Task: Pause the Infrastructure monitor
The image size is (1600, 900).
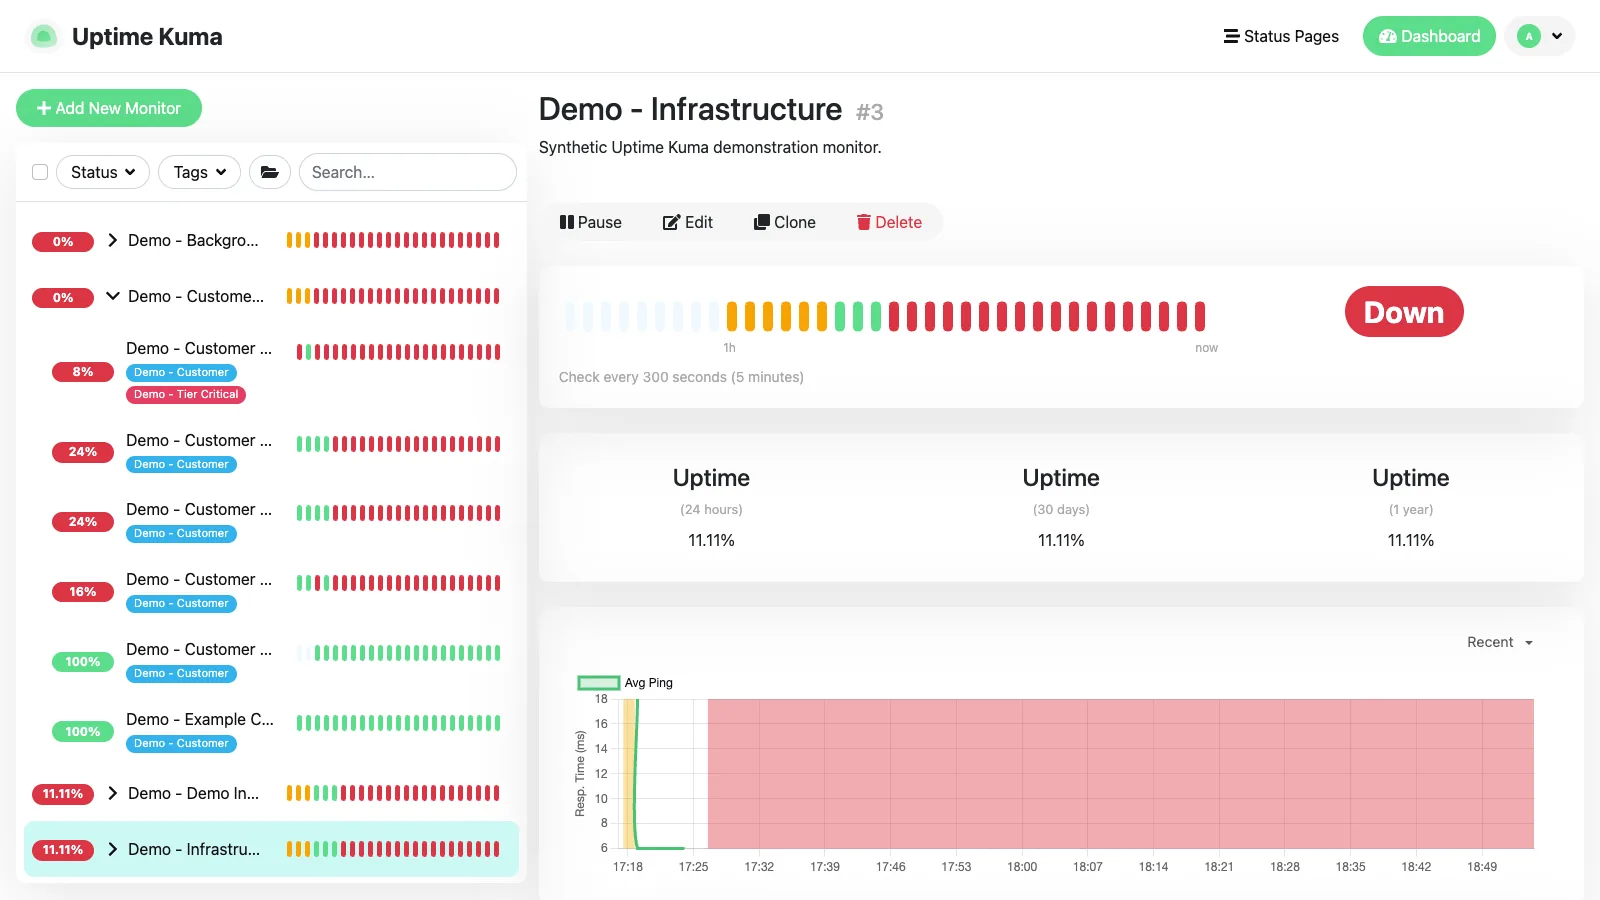Action: pos(591,222)
